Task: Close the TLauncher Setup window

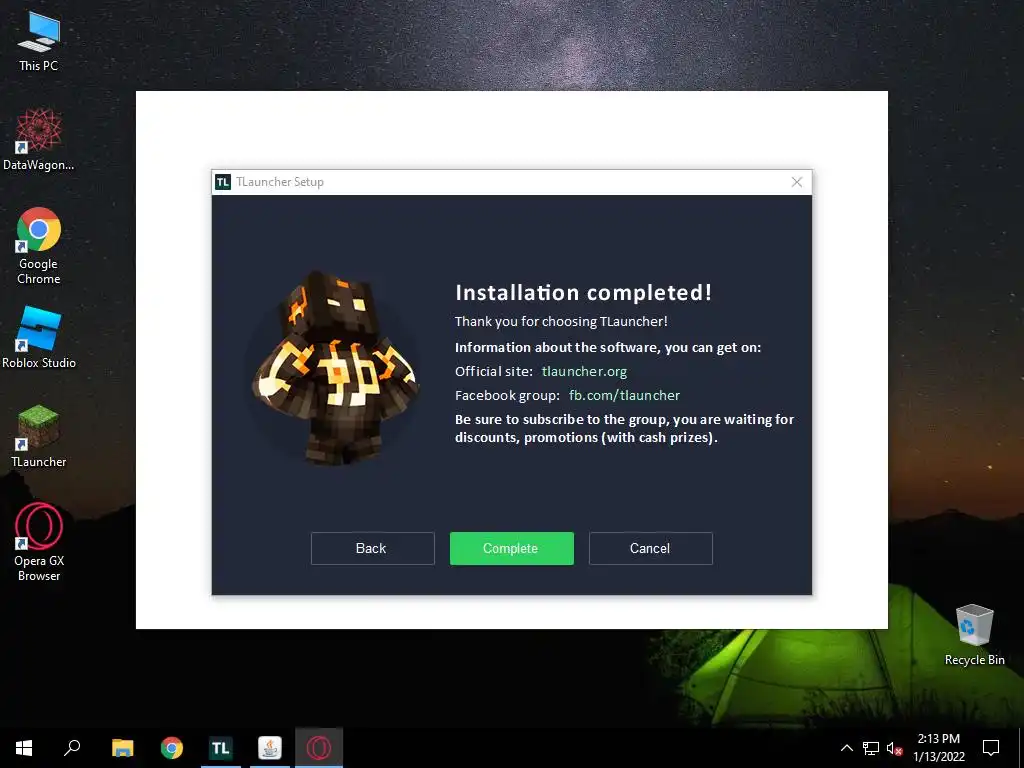Action: 797,182
